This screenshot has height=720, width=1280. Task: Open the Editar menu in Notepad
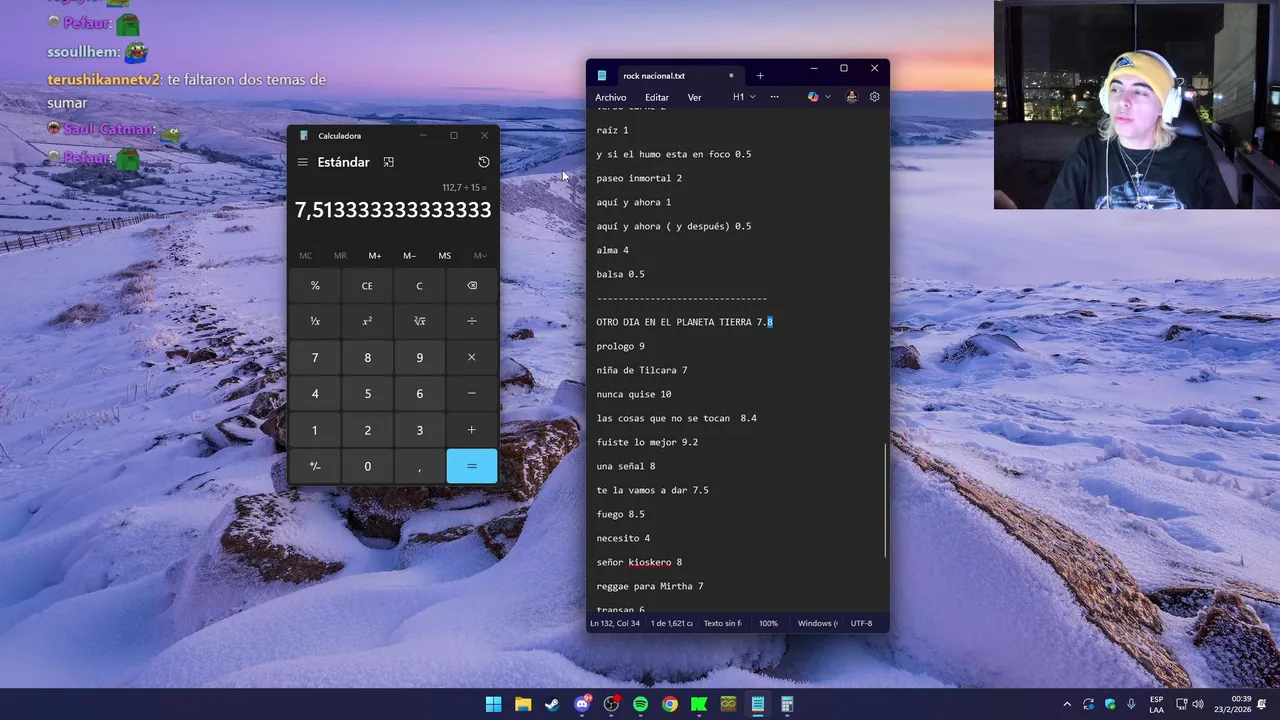coord(657,97)
